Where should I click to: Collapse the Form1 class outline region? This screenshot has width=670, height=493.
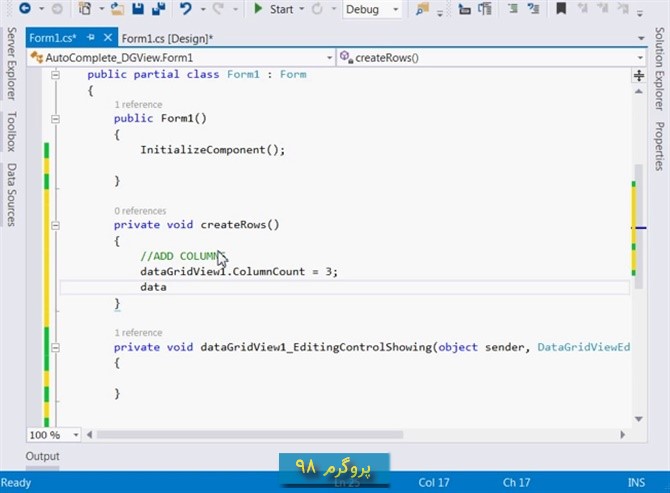click(55, 75)
